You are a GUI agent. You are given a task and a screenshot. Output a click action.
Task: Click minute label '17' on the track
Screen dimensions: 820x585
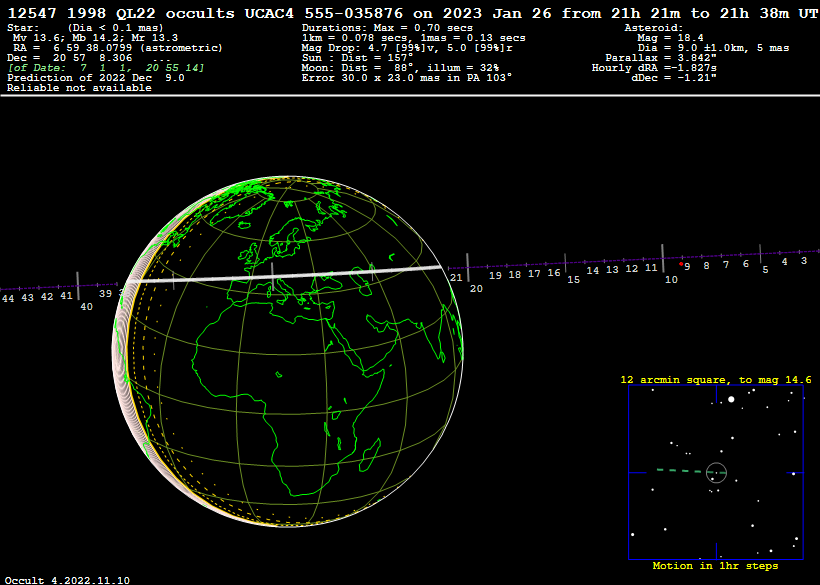(534, 274)
